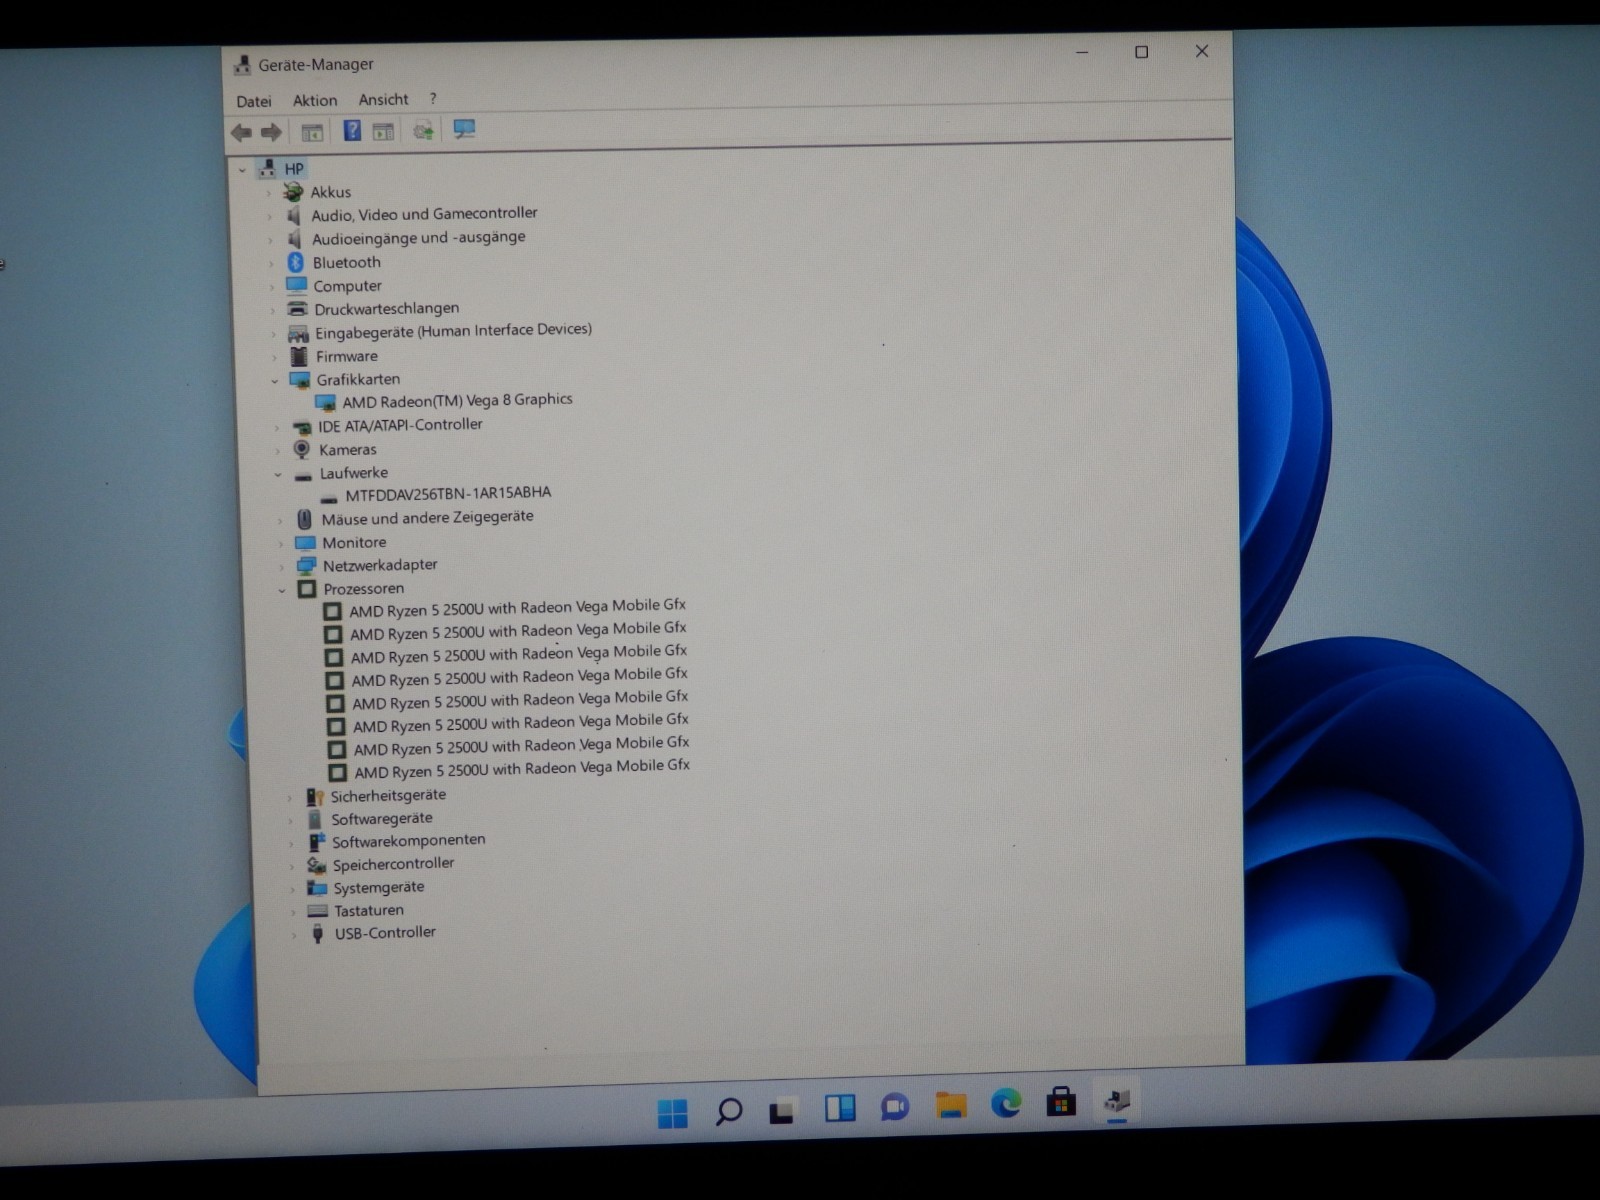The height and width of the screenshot is (1200, 1600).
Task: Open the Ansicht menu
Action: click(x=384, y=99)
